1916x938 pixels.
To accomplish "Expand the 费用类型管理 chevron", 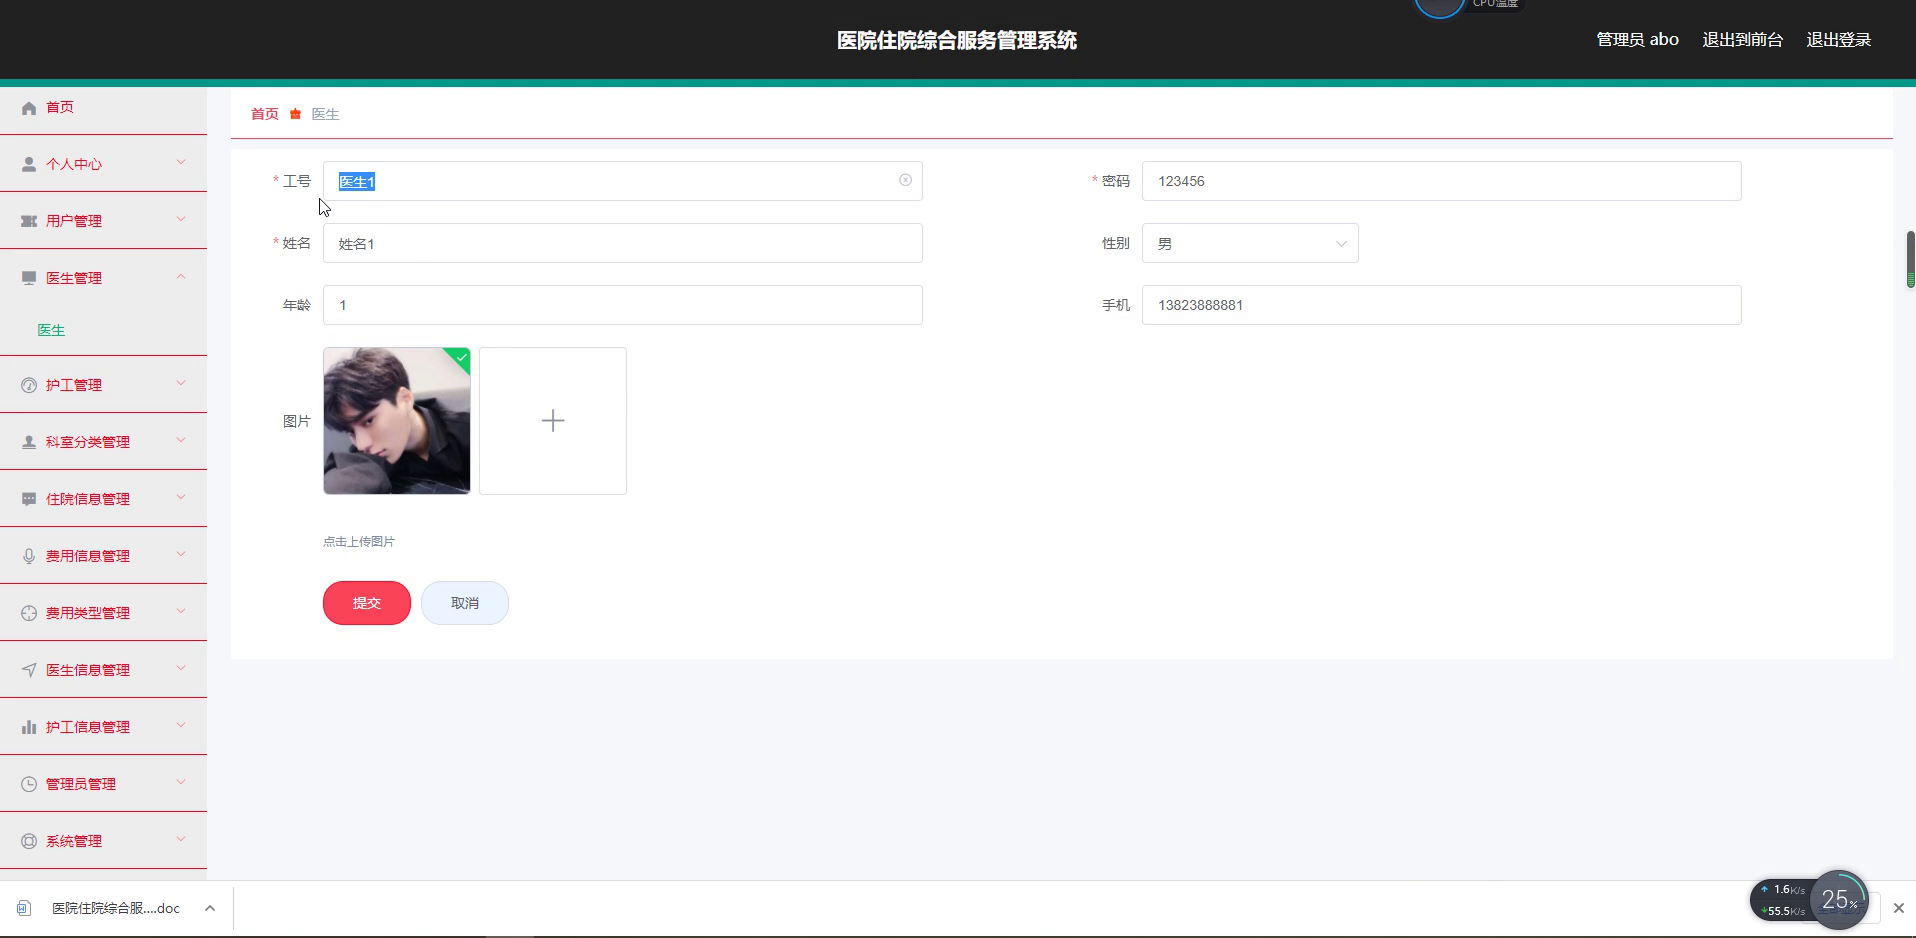I will [x=181, y=611].
